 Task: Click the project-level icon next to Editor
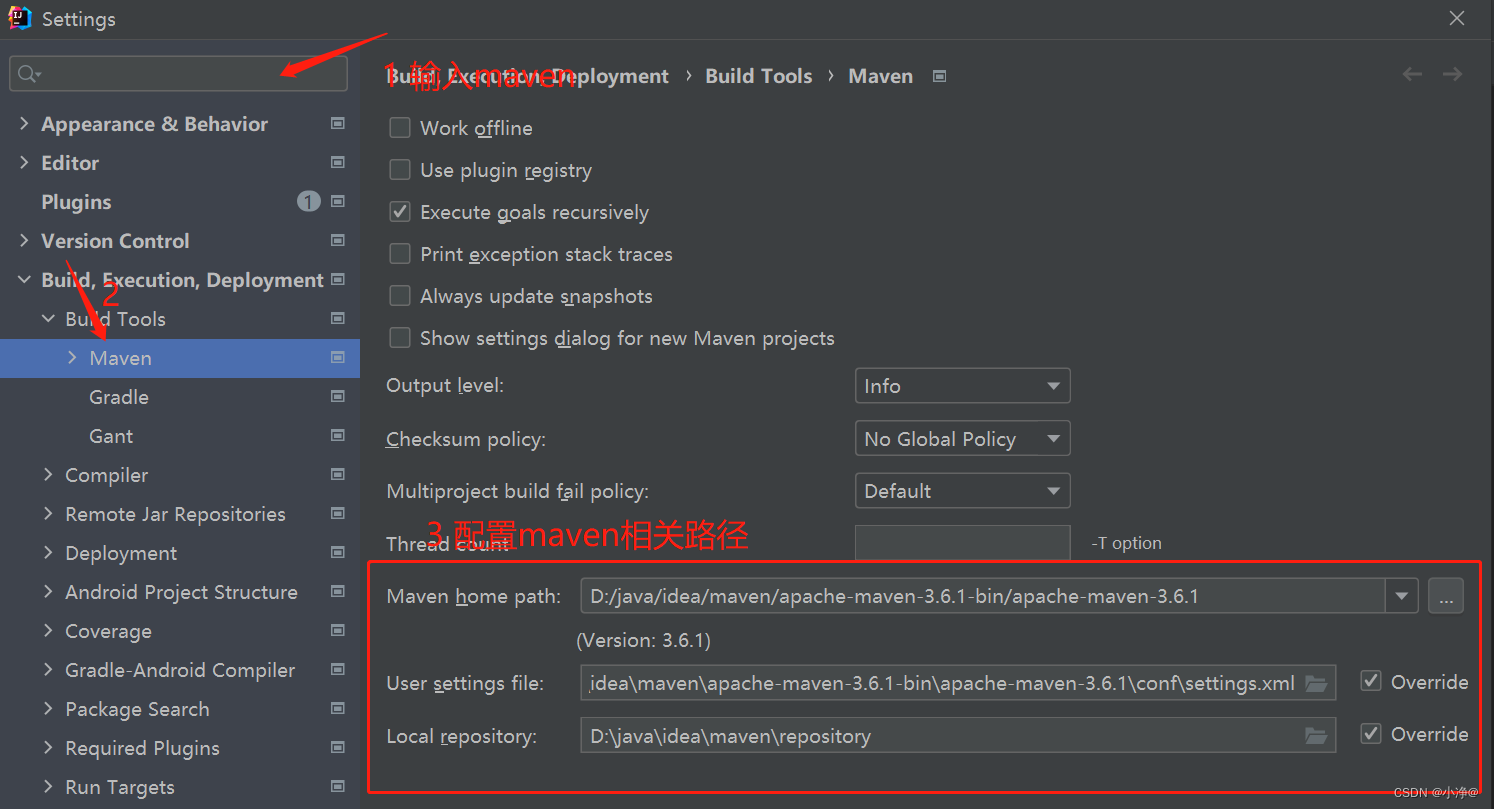pyautogui.click(x=338, y=163)
